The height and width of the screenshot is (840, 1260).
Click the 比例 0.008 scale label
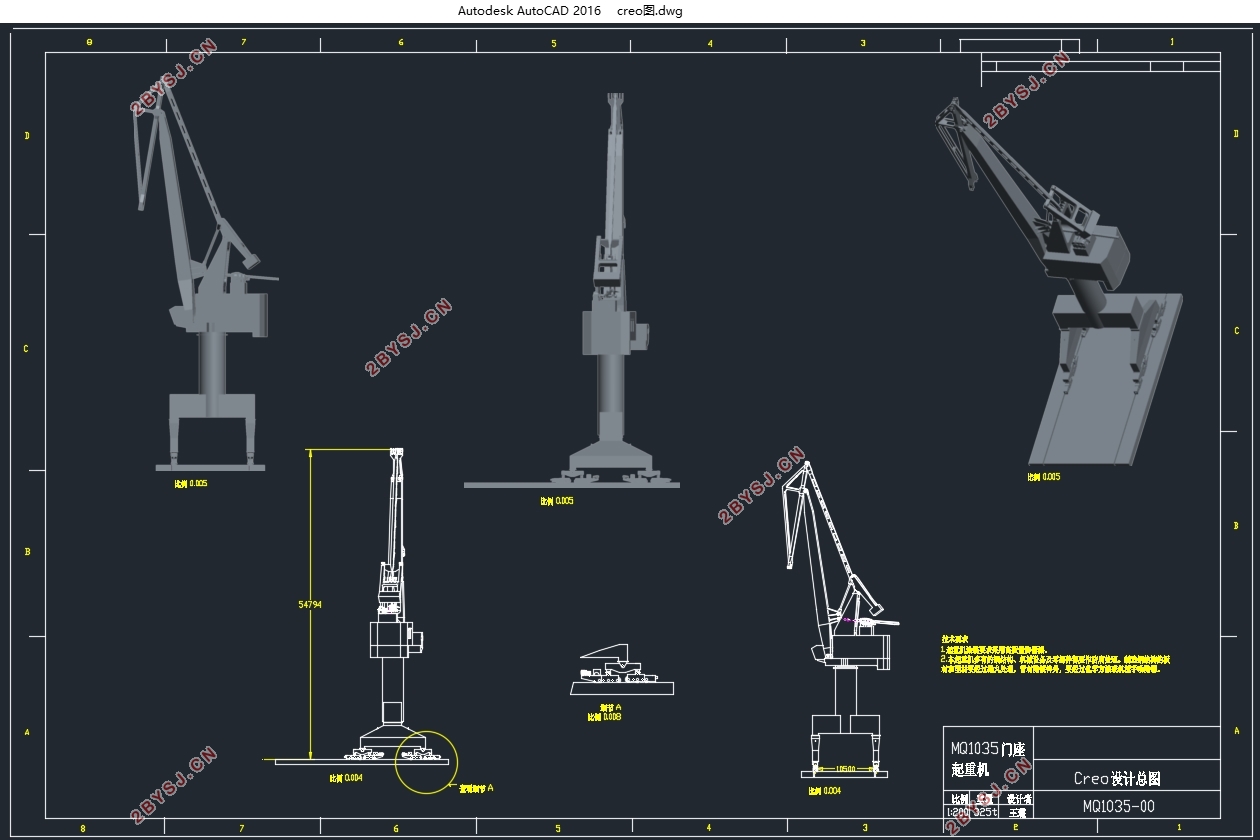click(x=605, y=717)
